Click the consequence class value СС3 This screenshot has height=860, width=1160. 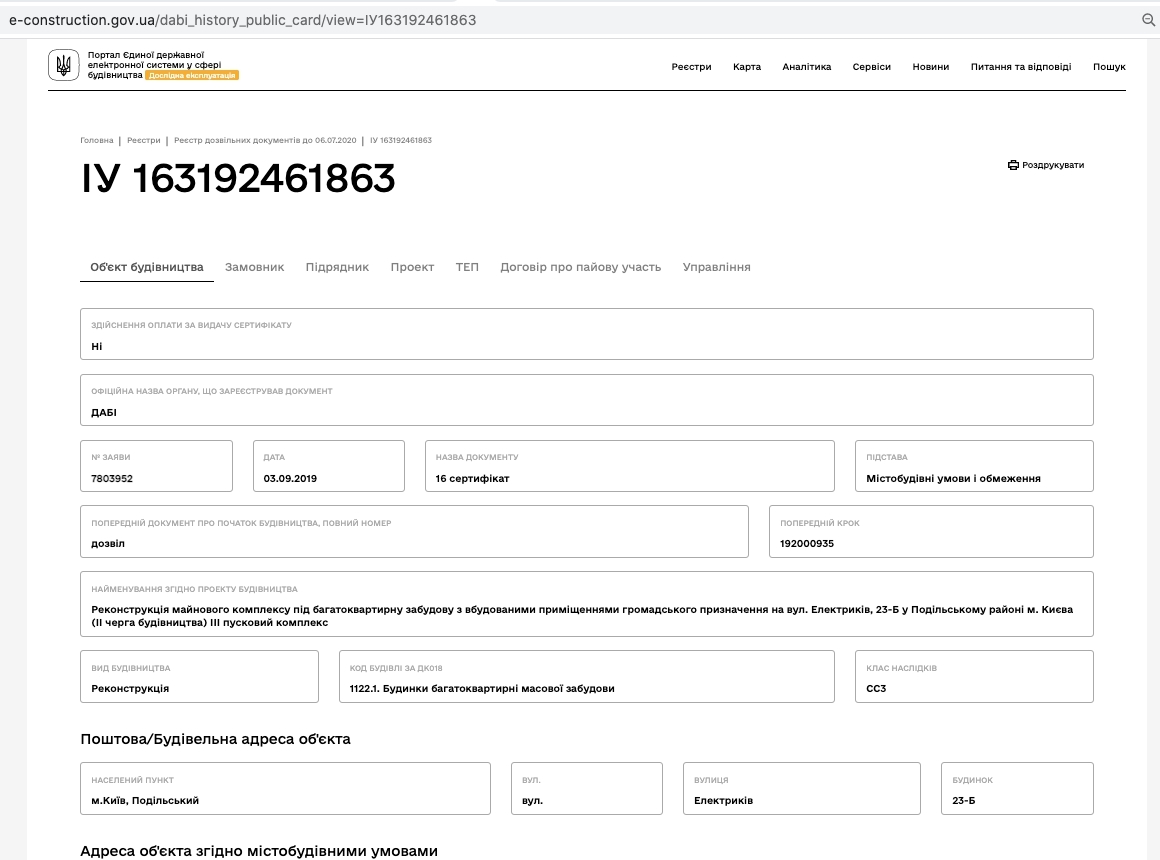point(876,688)
